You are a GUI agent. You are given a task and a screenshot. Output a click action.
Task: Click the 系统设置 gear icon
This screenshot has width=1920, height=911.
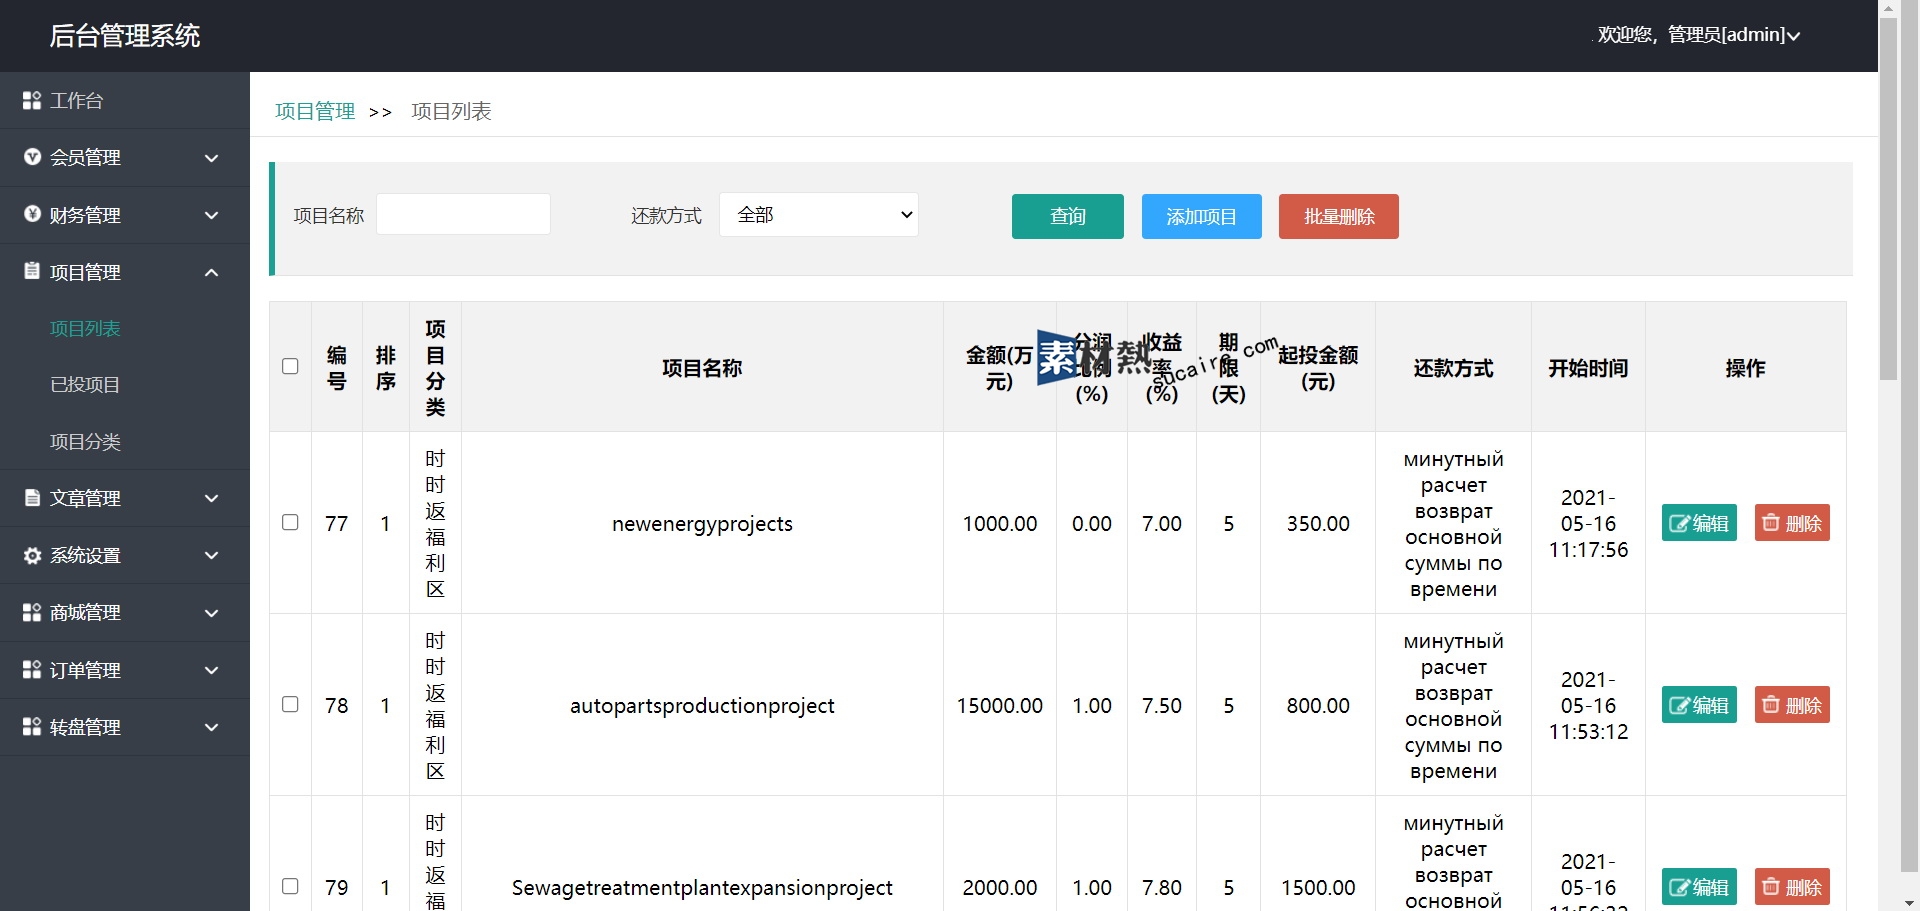[32, 555]
